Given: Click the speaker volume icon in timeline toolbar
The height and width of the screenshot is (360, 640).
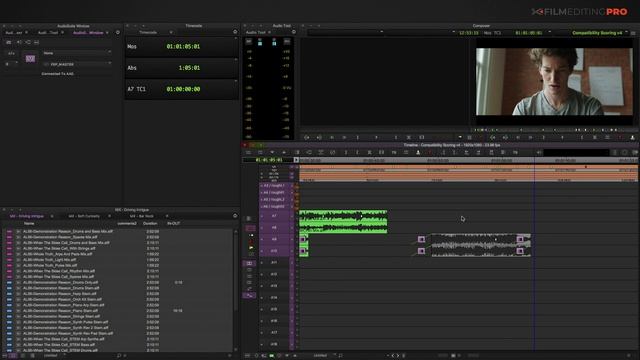Looking at the screenshot, I should 539,152.
